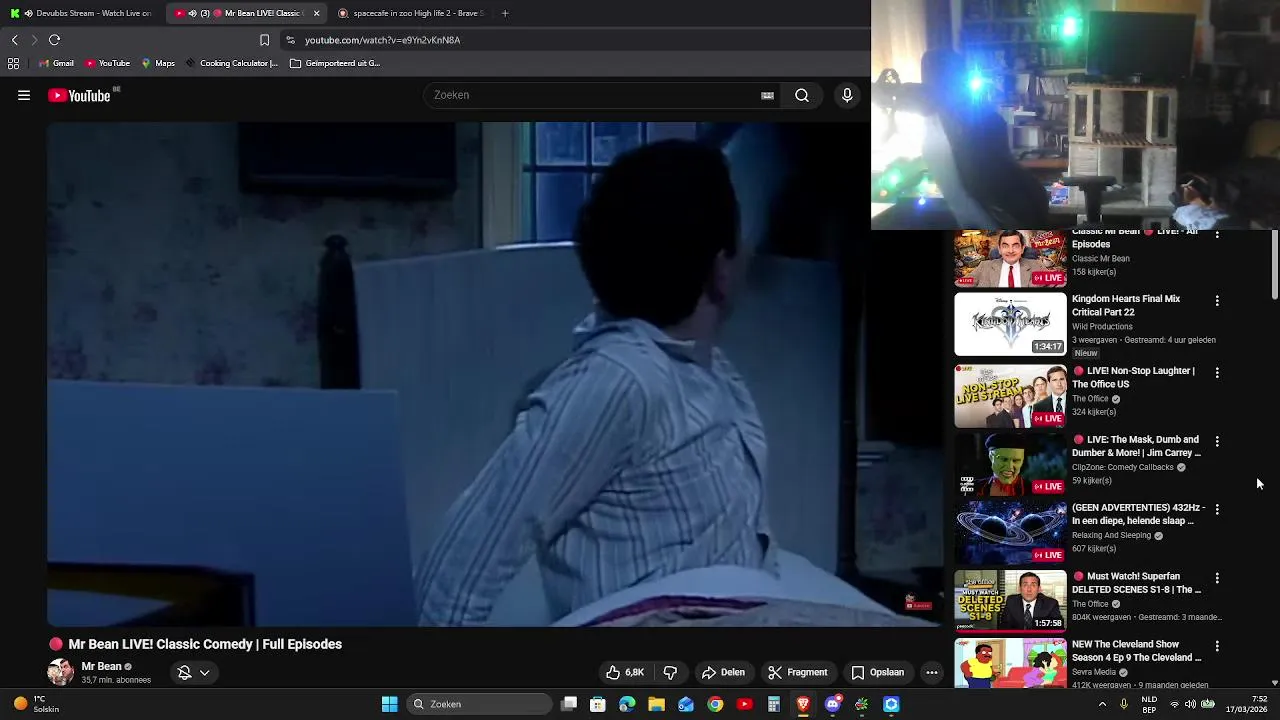This screenshot has width=1280, height=720.
Task: Open The Cleveland Show video thumbnail
Action: (x=1010, y=662)
